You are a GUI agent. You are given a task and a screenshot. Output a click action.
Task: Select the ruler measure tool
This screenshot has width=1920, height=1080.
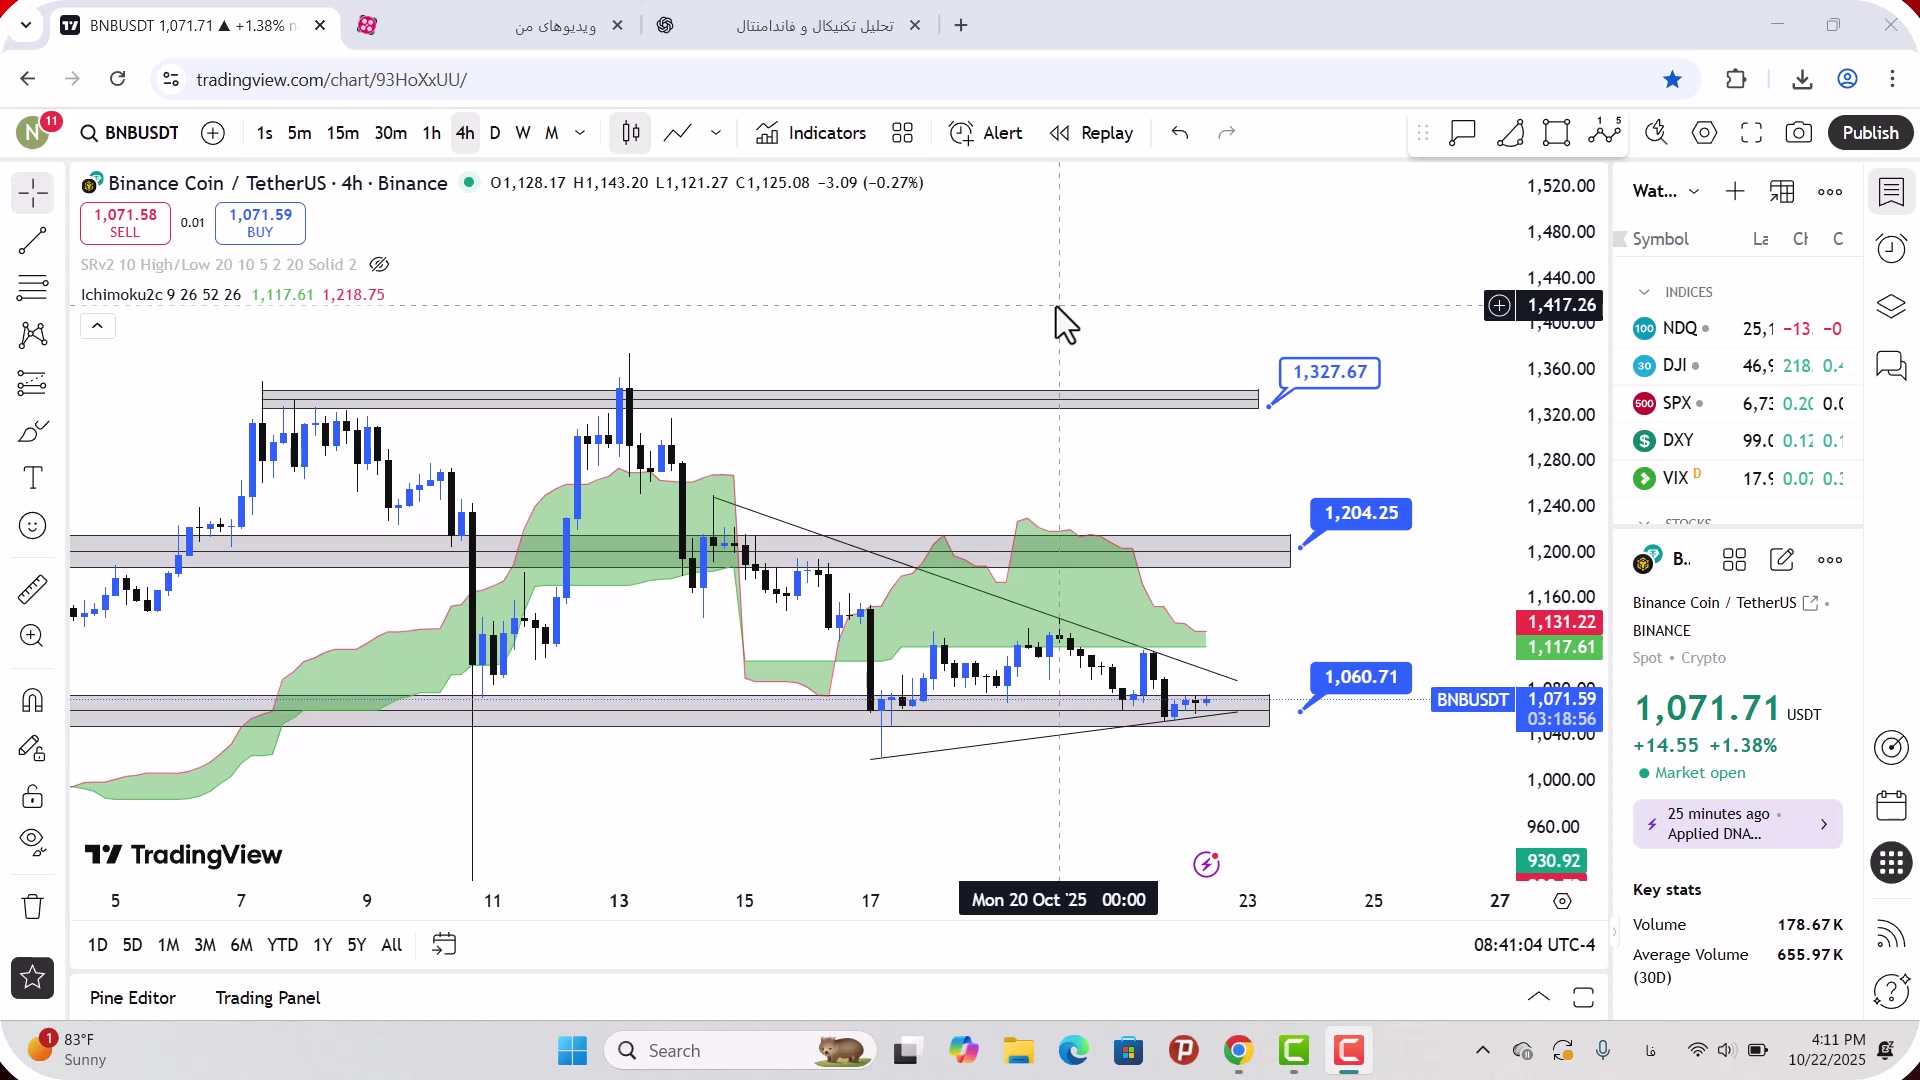coord(32,589)
